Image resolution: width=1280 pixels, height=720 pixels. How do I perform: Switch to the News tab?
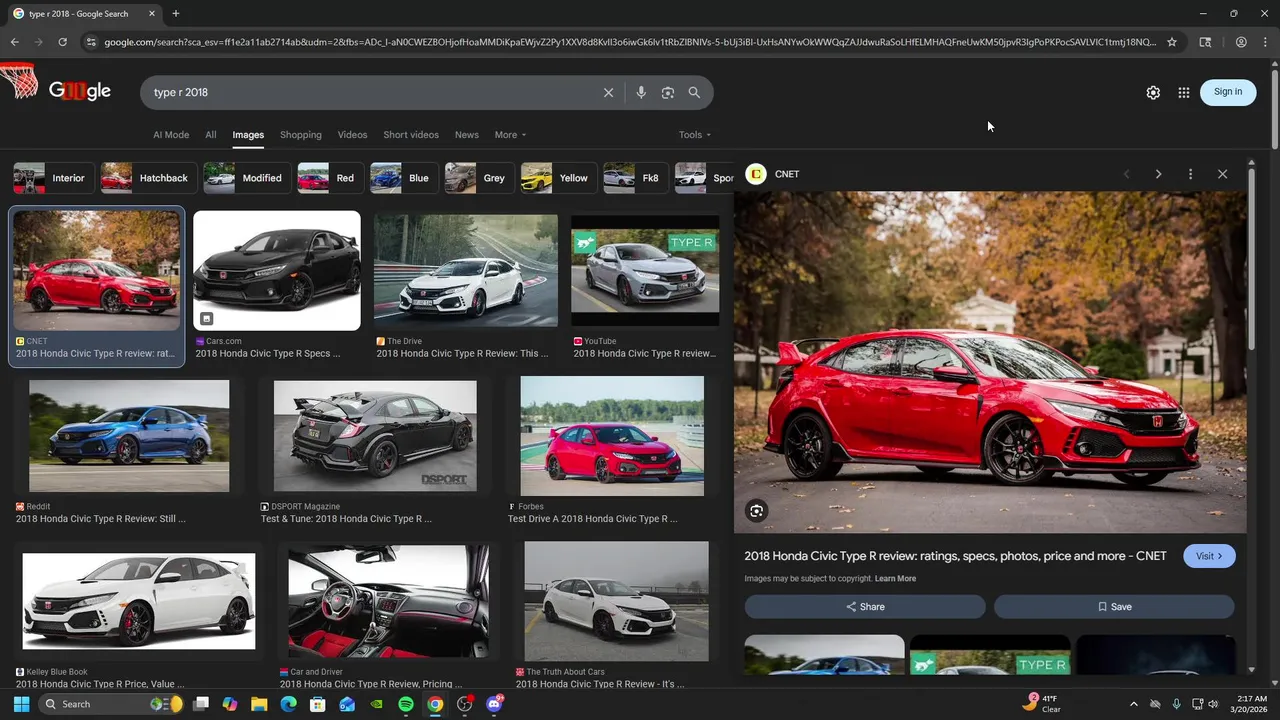pos(467,135)
